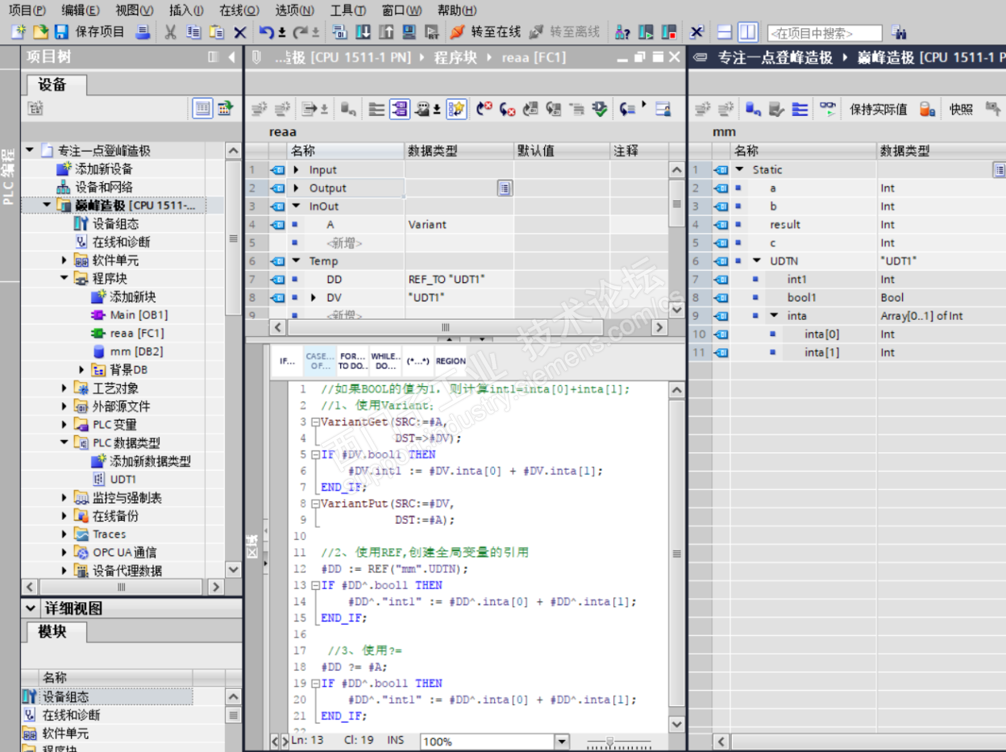The image size is (1006, 752).
Task: Expand the Input section in interface table
Action: (298, 170)
